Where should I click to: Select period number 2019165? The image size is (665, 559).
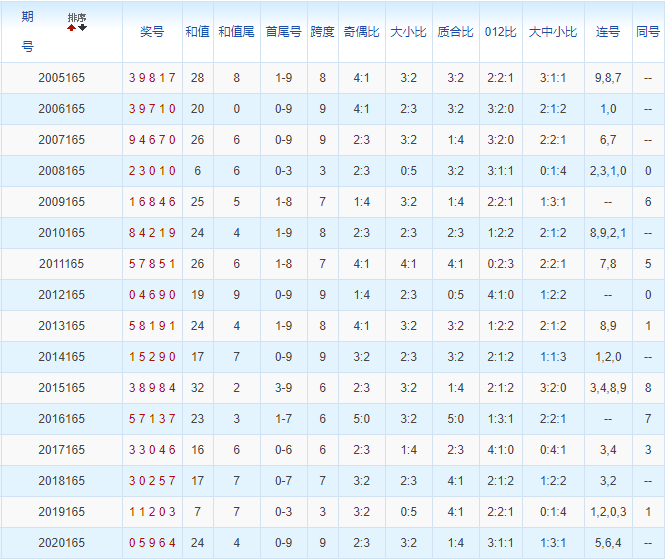[61, 511]
